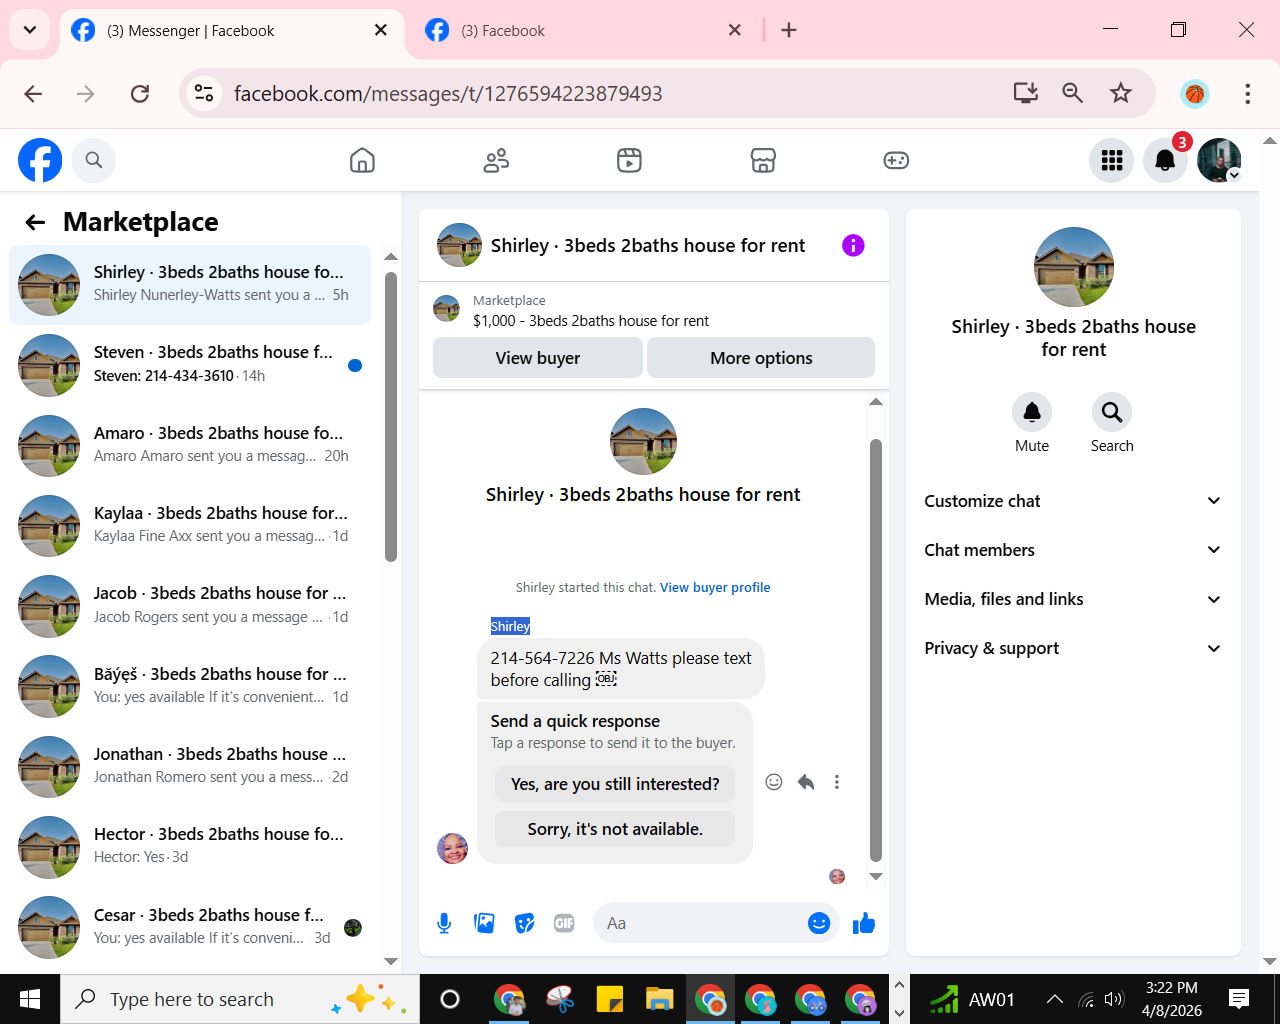Viewport: 1280px width, 1024px height.
Task: Reply to message arrow icon
Action: pyautogui.click(x=806, y=782)
